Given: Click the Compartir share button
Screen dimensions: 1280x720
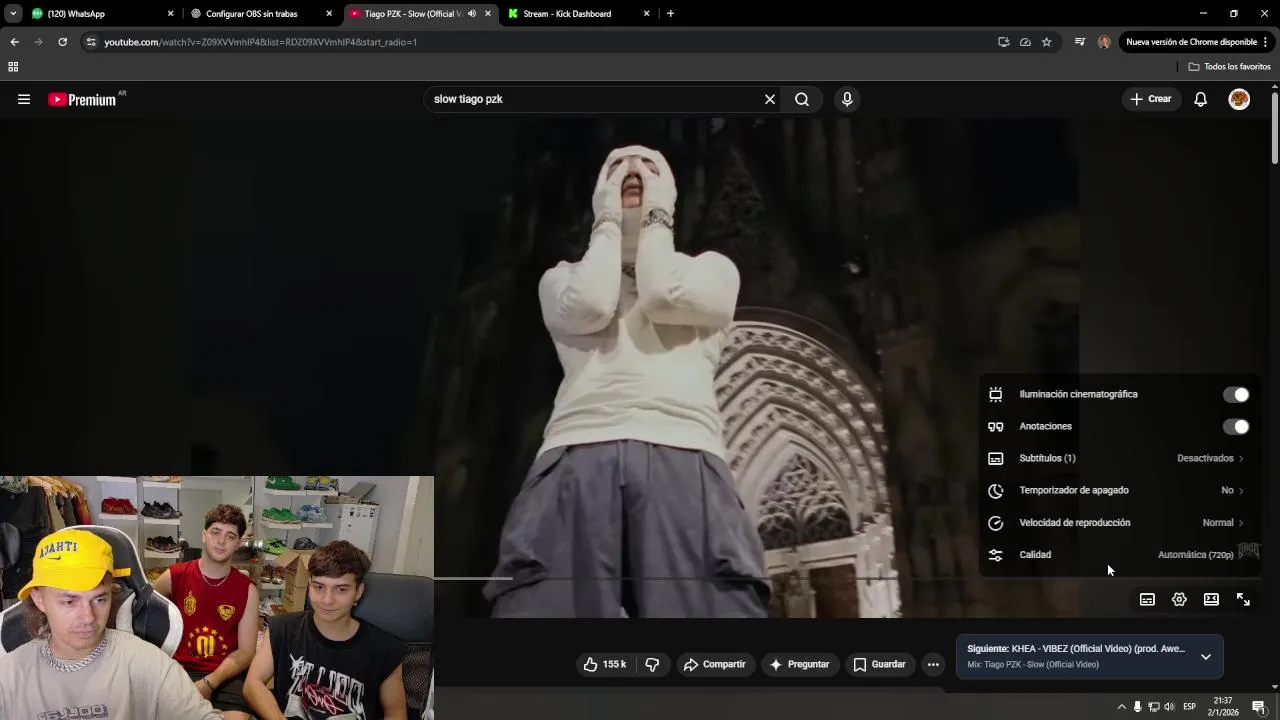Looking at the screenshot, I should point(715,664).
